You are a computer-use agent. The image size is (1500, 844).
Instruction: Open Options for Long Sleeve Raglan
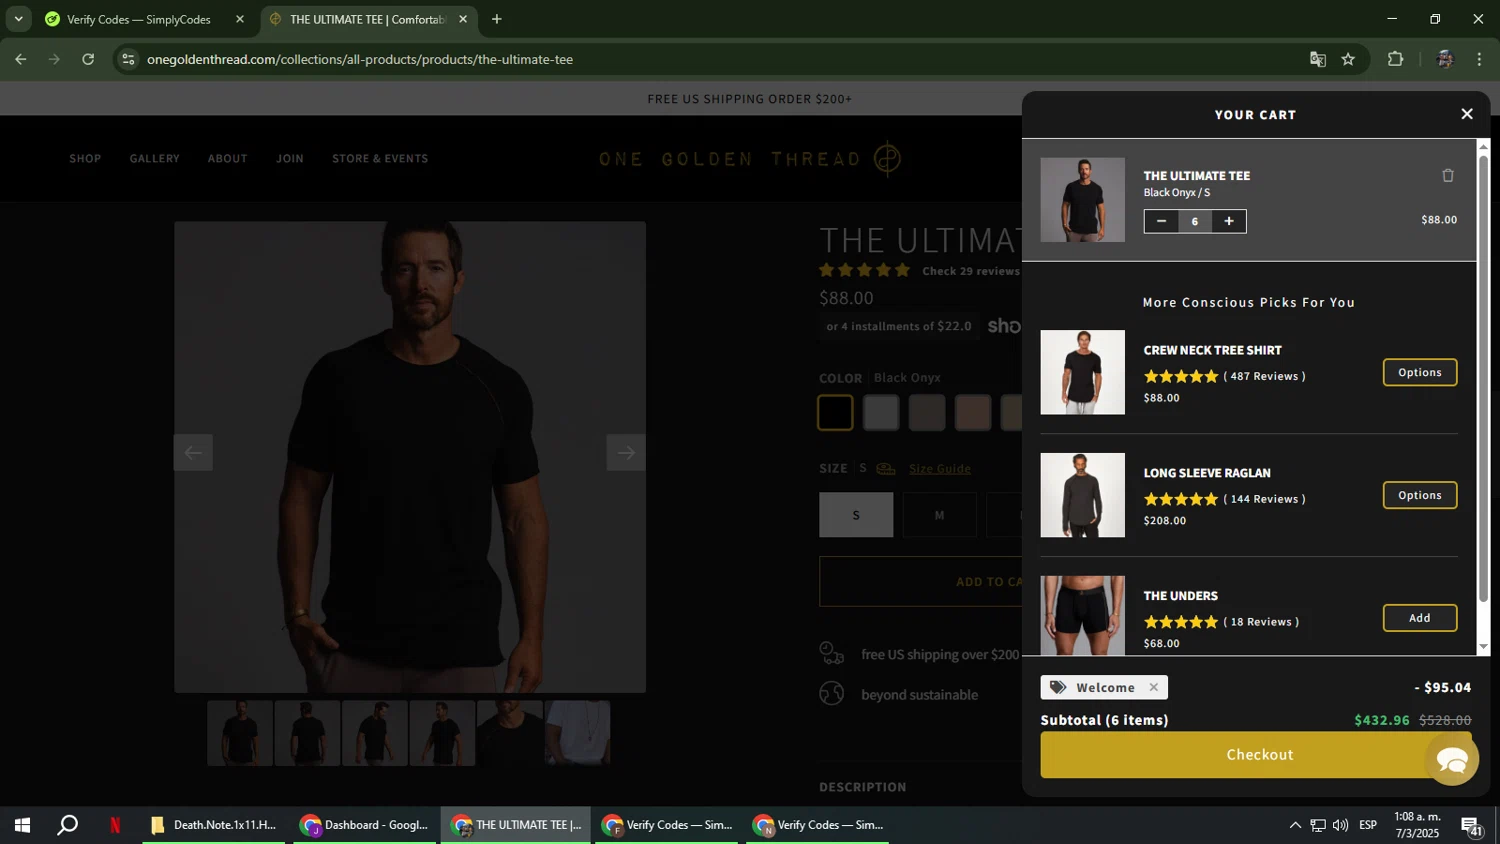pyautogui.click(x=1420, y=495)
